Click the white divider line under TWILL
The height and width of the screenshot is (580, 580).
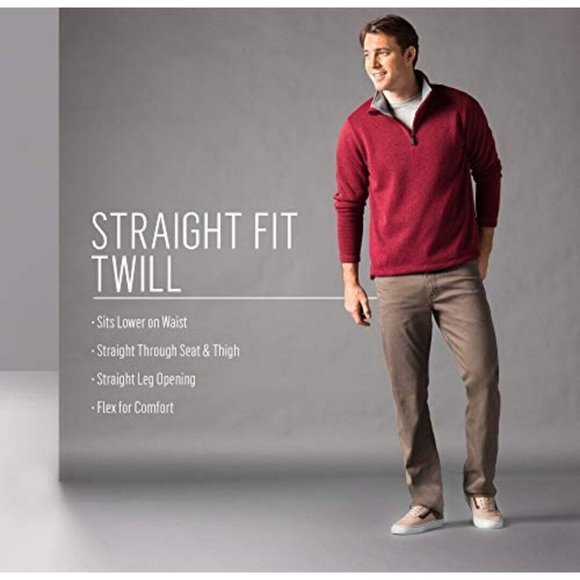(235, 298)
